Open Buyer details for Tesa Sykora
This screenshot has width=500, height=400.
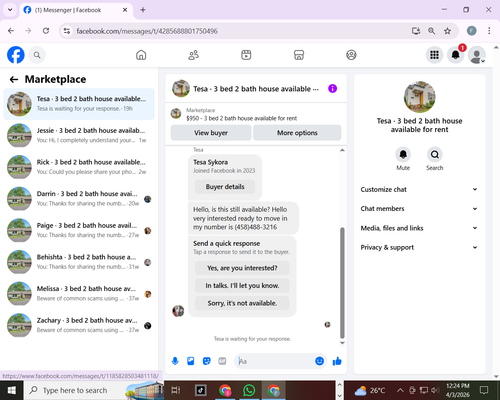(x=225, y=187)
